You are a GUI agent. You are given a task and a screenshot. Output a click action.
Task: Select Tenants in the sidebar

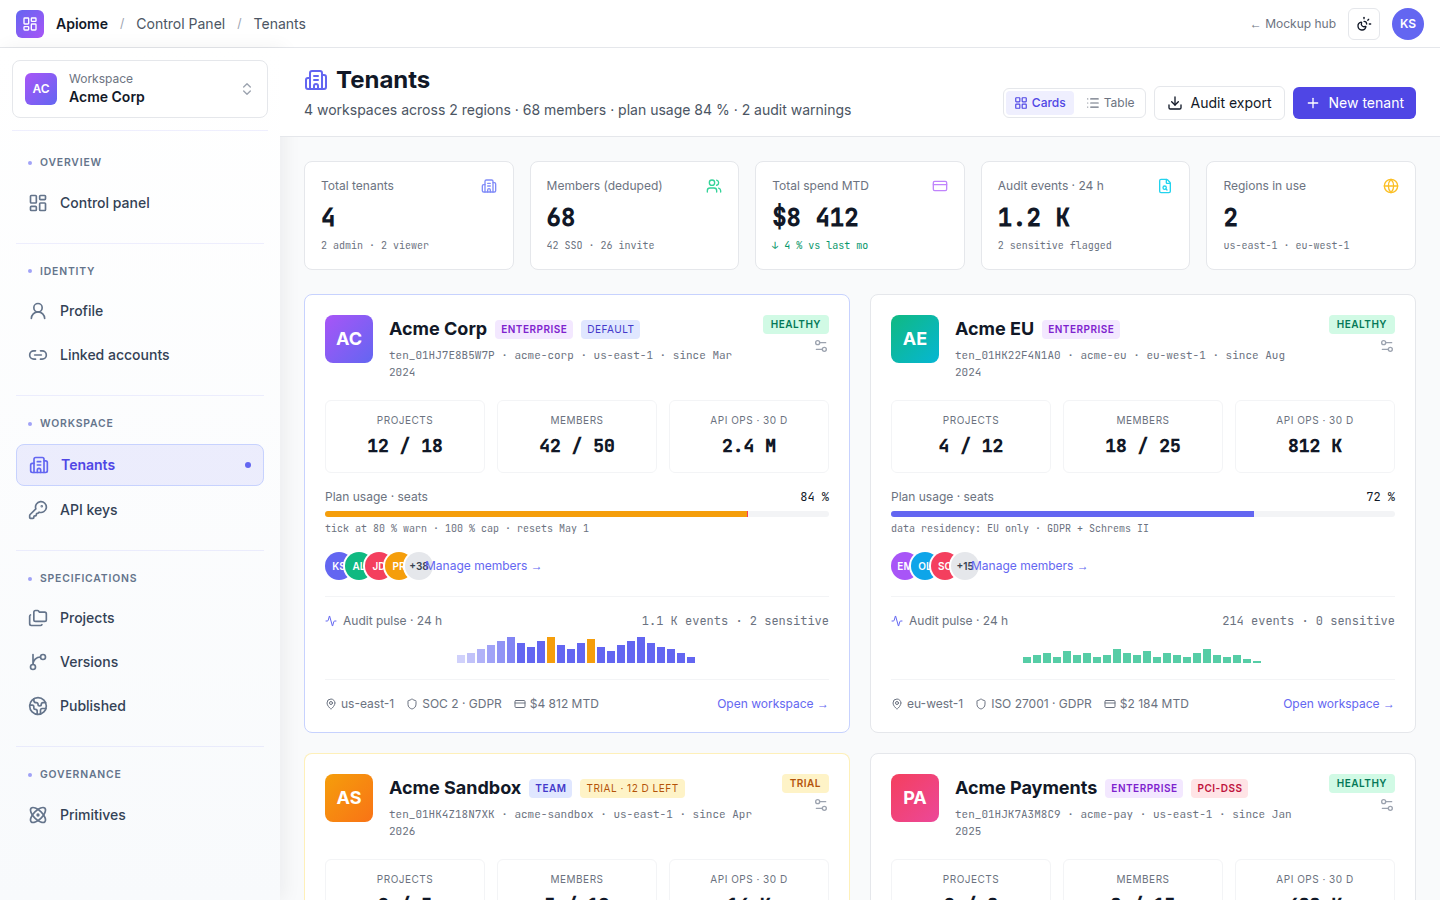pyautogui.click(x=140, y=465)
